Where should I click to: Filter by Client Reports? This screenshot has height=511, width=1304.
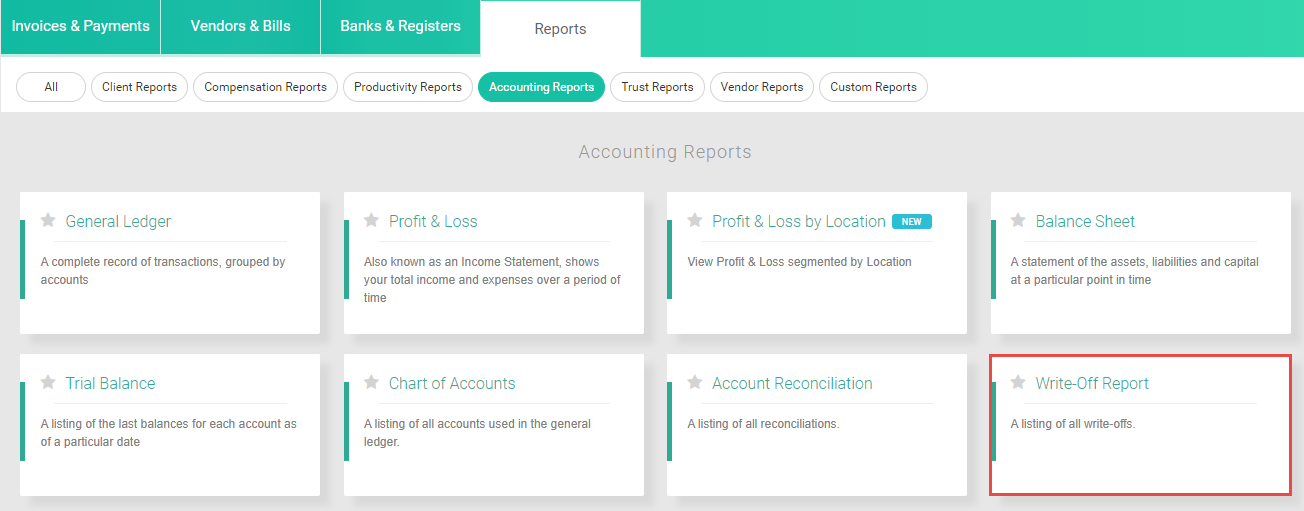click(x=139, y=87)
